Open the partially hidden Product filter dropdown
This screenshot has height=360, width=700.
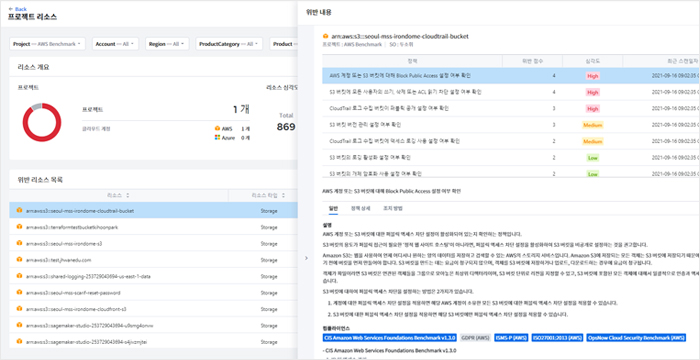tap(283, 44)
